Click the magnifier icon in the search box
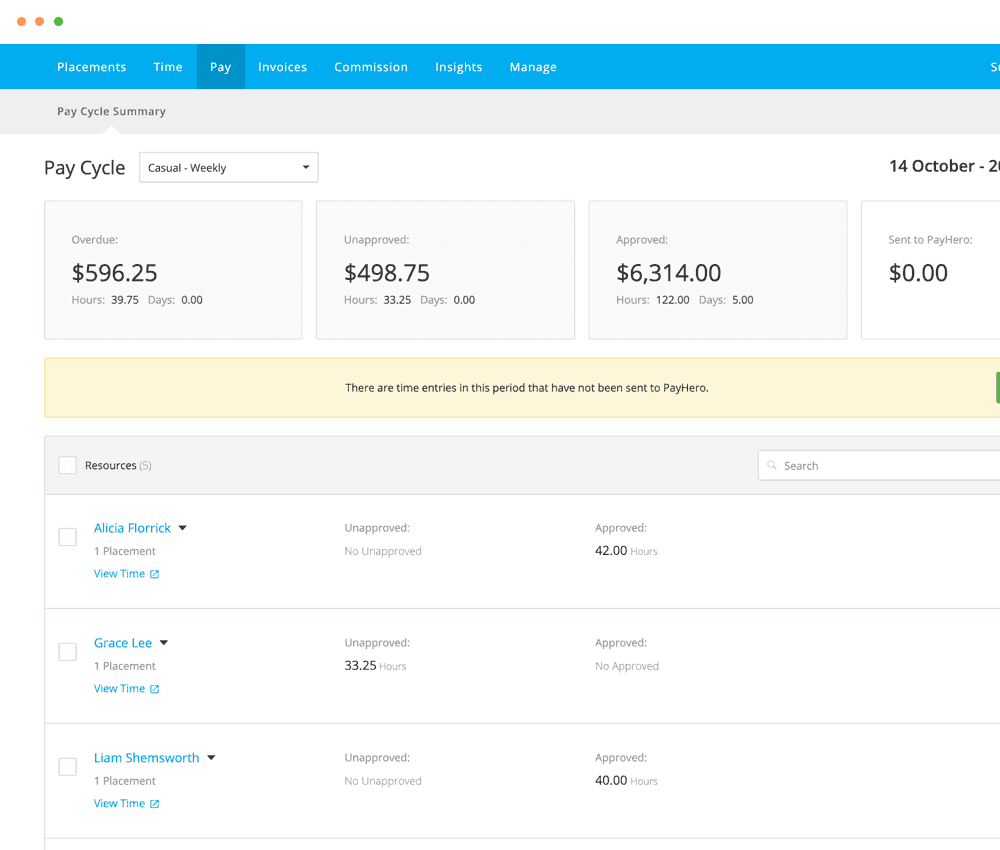 772,465
